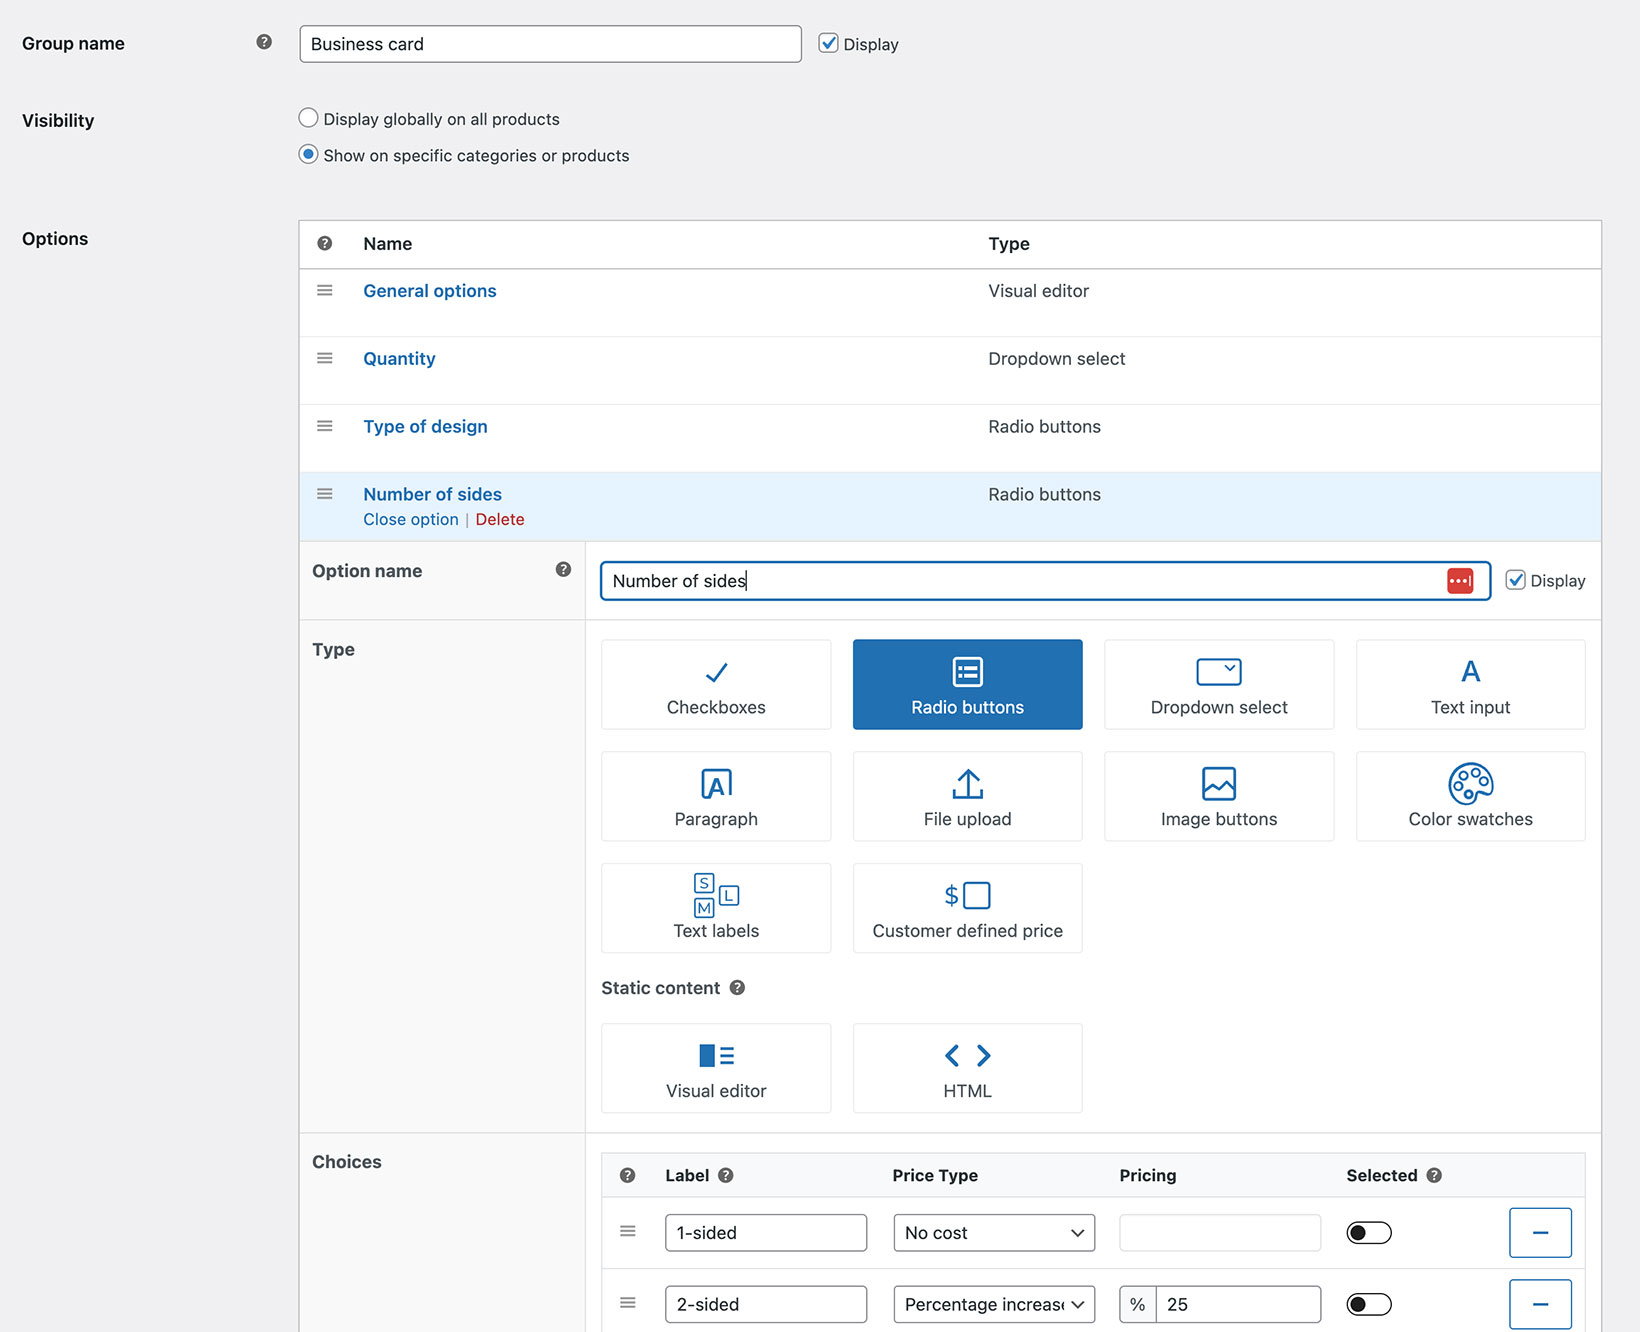The image size is (1640, 1332).
Task: Select the Text labels option type
Action: [716, 908]
